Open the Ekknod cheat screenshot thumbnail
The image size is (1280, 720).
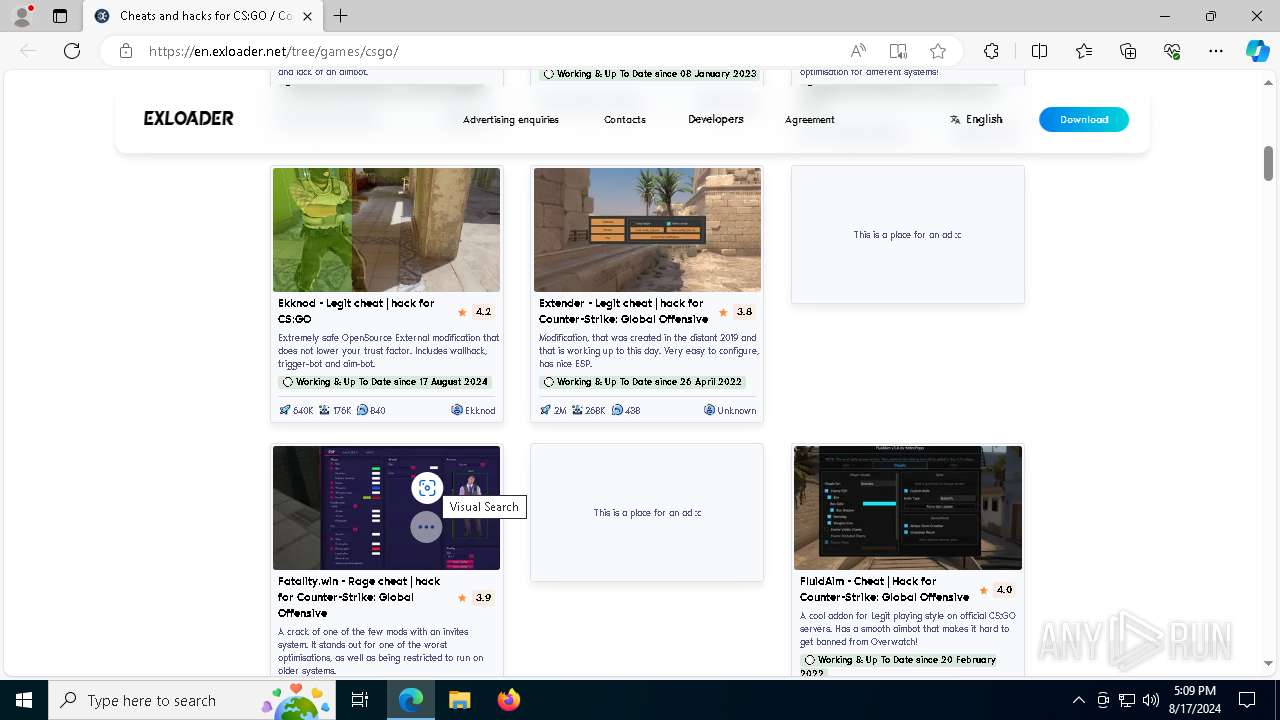(386, 230)
